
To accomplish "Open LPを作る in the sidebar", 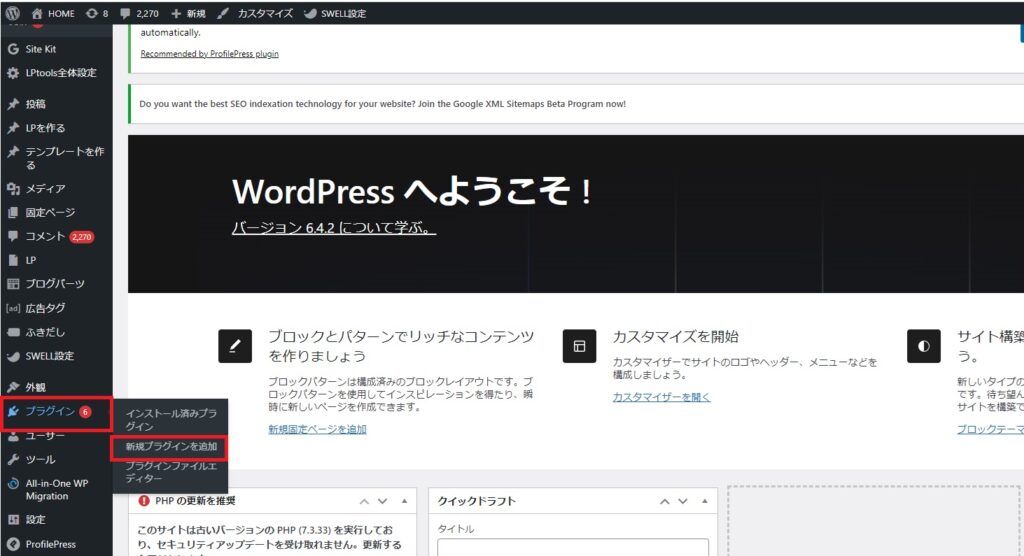I will coord(45,127).
